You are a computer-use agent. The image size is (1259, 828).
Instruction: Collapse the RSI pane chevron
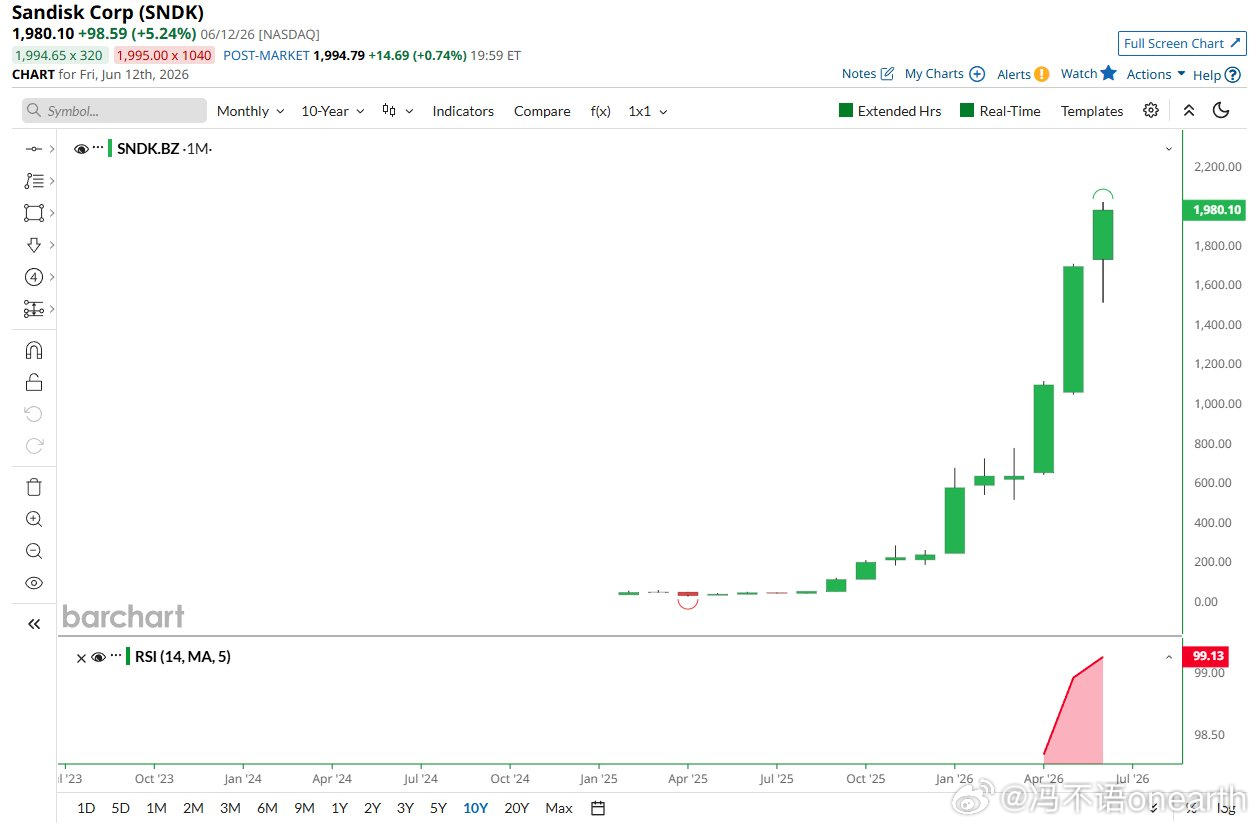[1169, 657]
